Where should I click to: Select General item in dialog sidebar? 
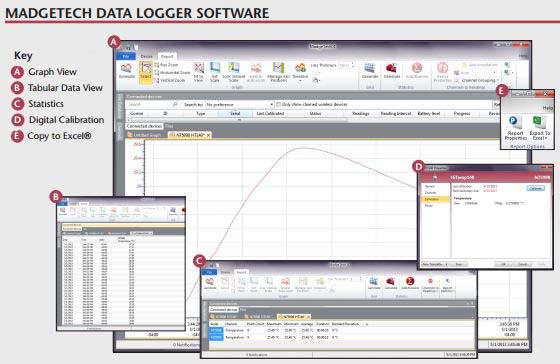430,186
